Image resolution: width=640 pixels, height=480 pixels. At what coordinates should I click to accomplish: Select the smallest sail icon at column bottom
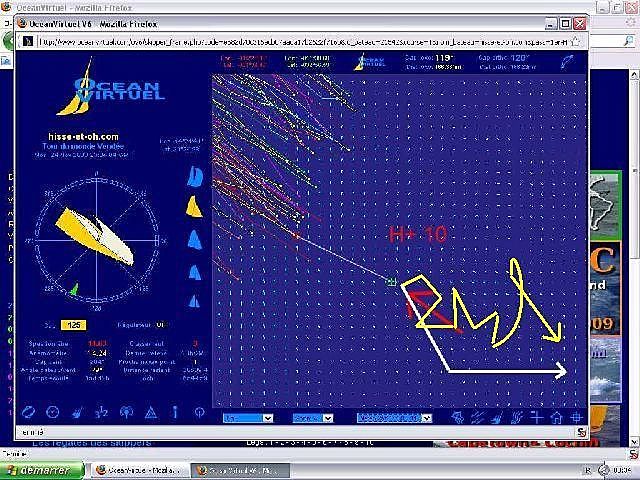point(195,301)
